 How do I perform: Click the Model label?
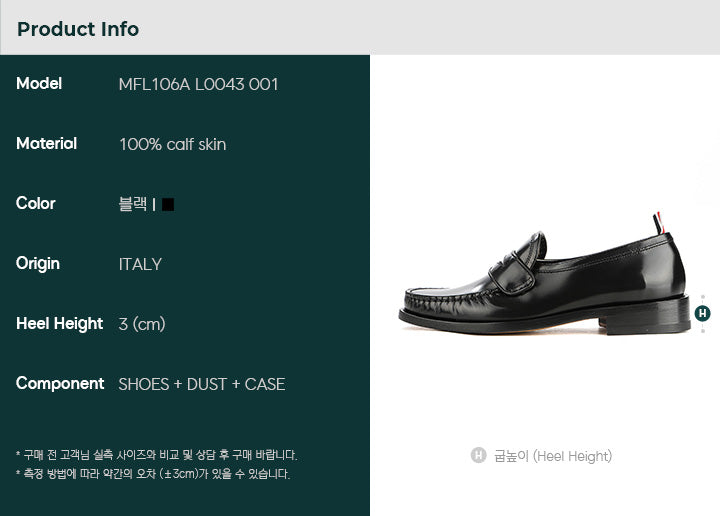39,84
